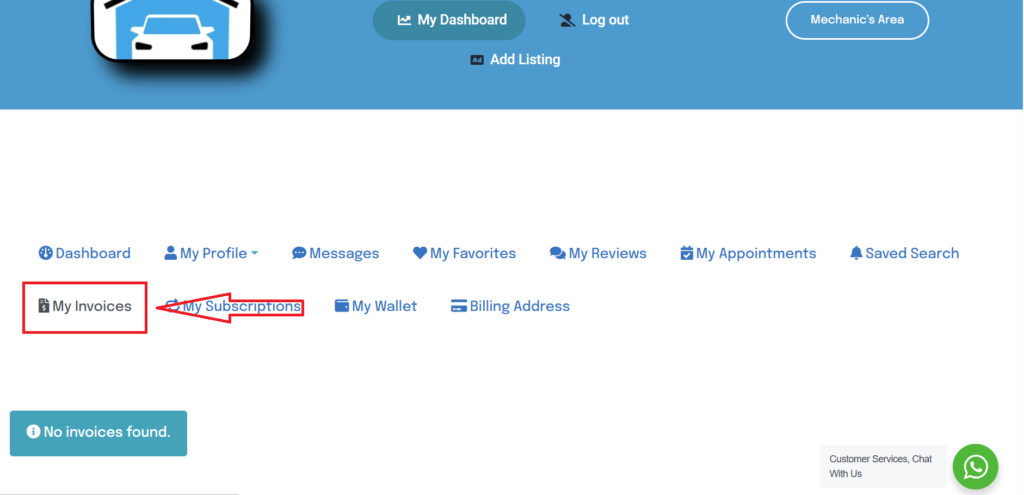The image size is (1024, 495).
Task: Click the speech bubble icon beside Messages
Action: 299,253
